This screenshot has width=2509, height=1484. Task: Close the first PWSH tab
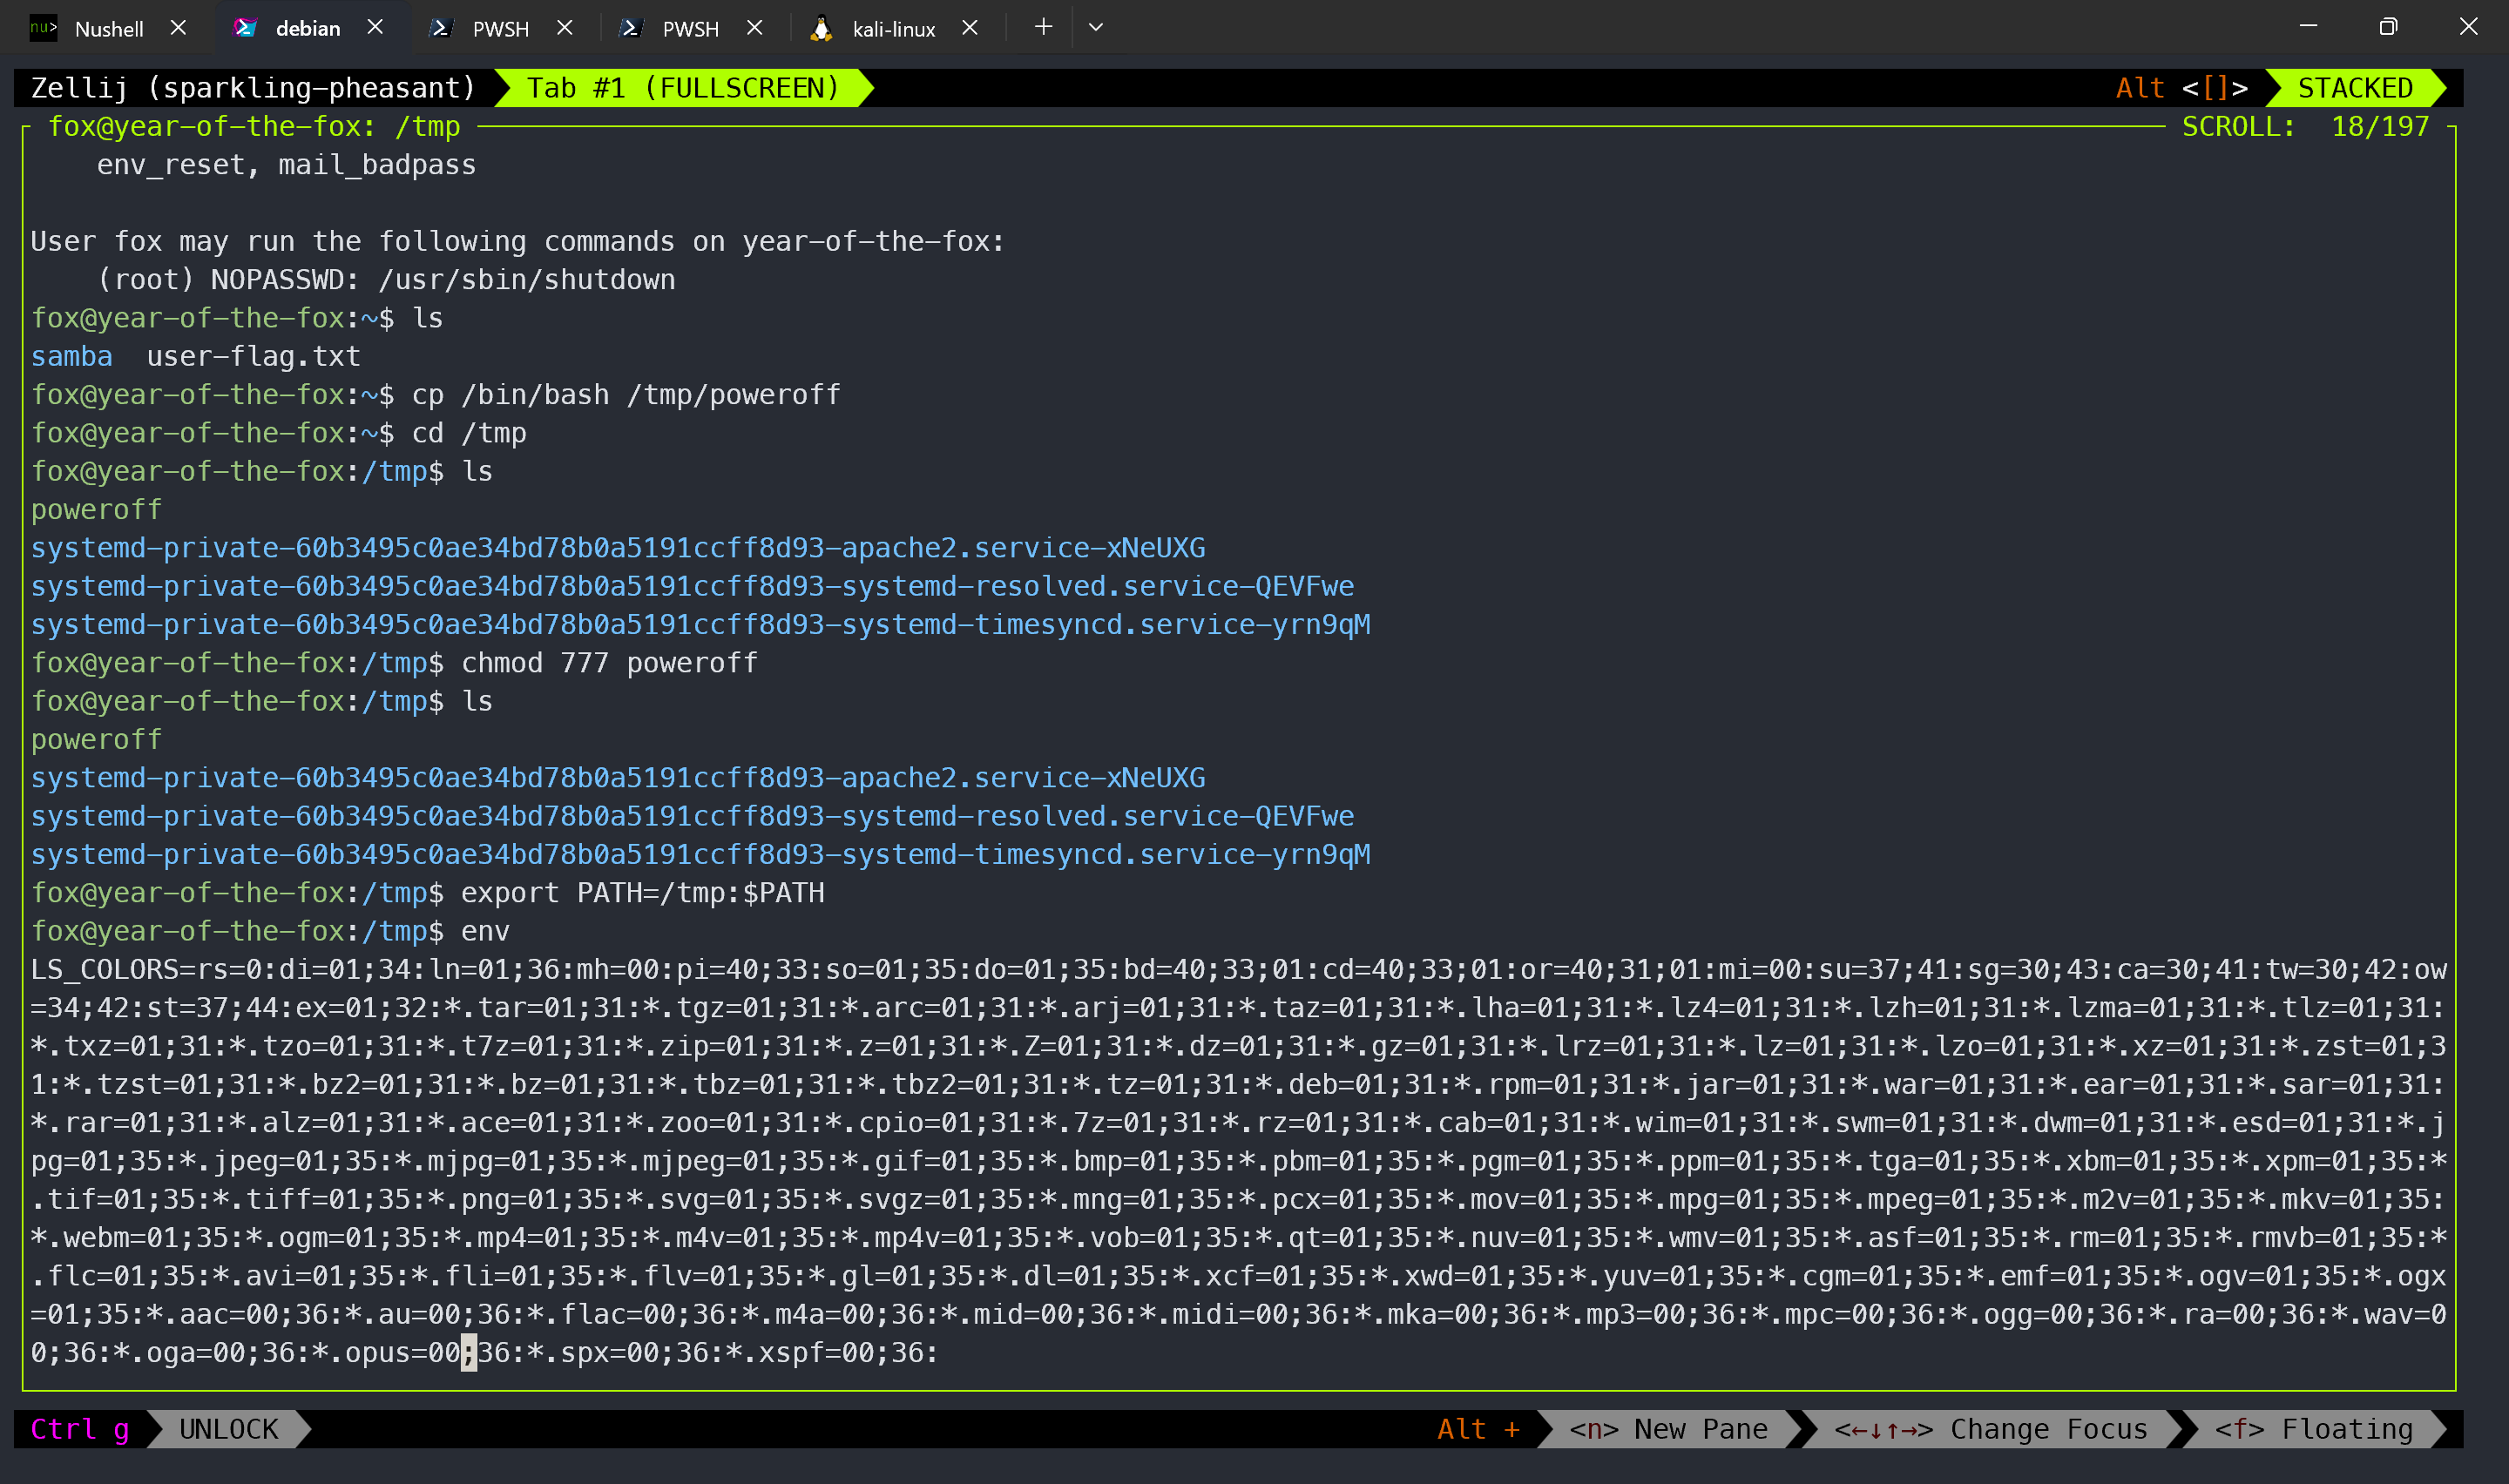[565, 28]
